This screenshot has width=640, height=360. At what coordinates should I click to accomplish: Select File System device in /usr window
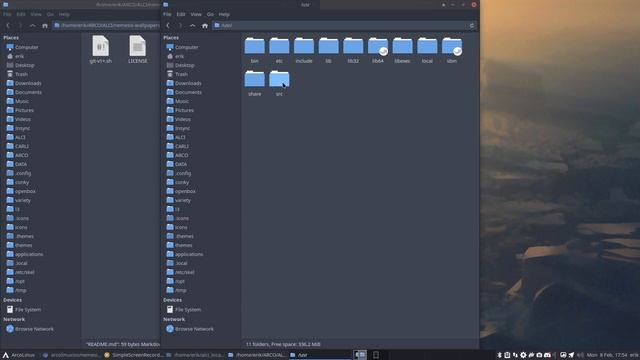184,310
